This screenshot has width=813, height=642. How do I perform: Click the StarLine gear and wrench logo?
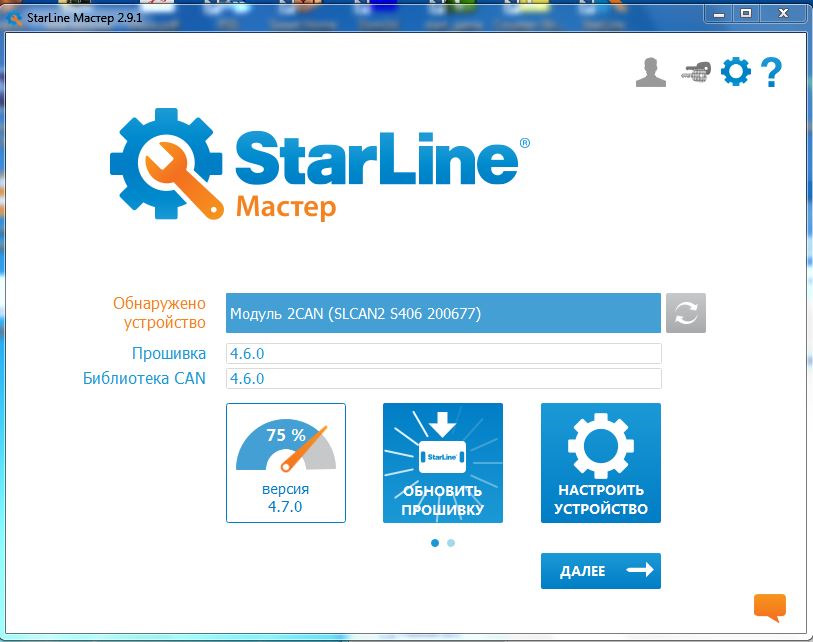[167, 163]
